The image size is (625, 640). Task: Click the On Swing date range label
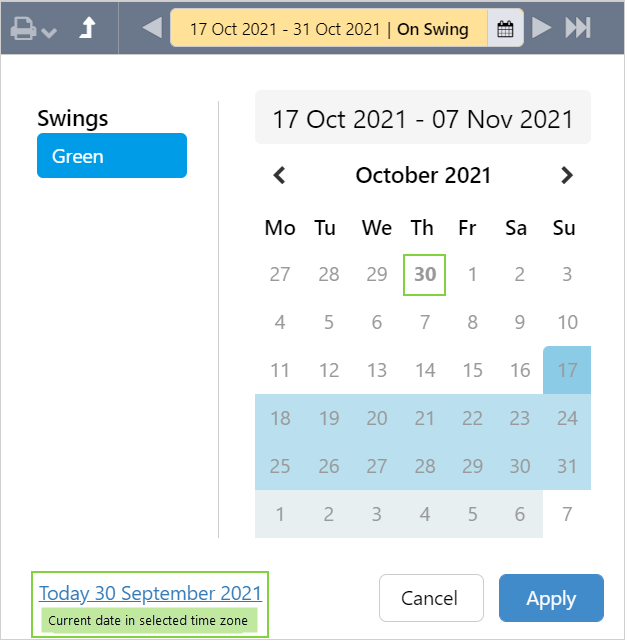(x=329, y=29)
